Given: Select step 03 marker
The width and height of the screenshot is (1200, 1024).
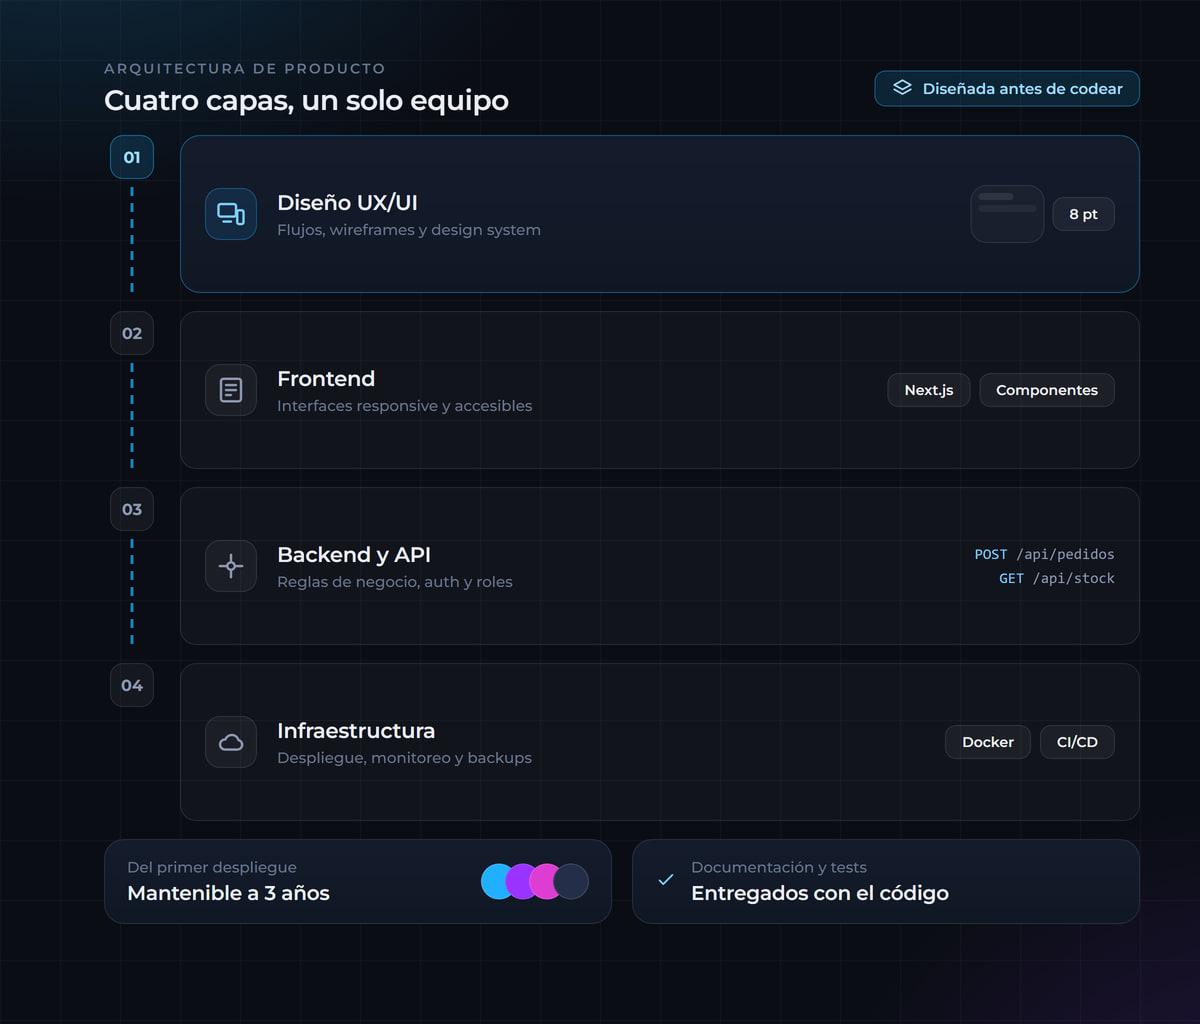Looking at the screenshot, I should point(132,509).
